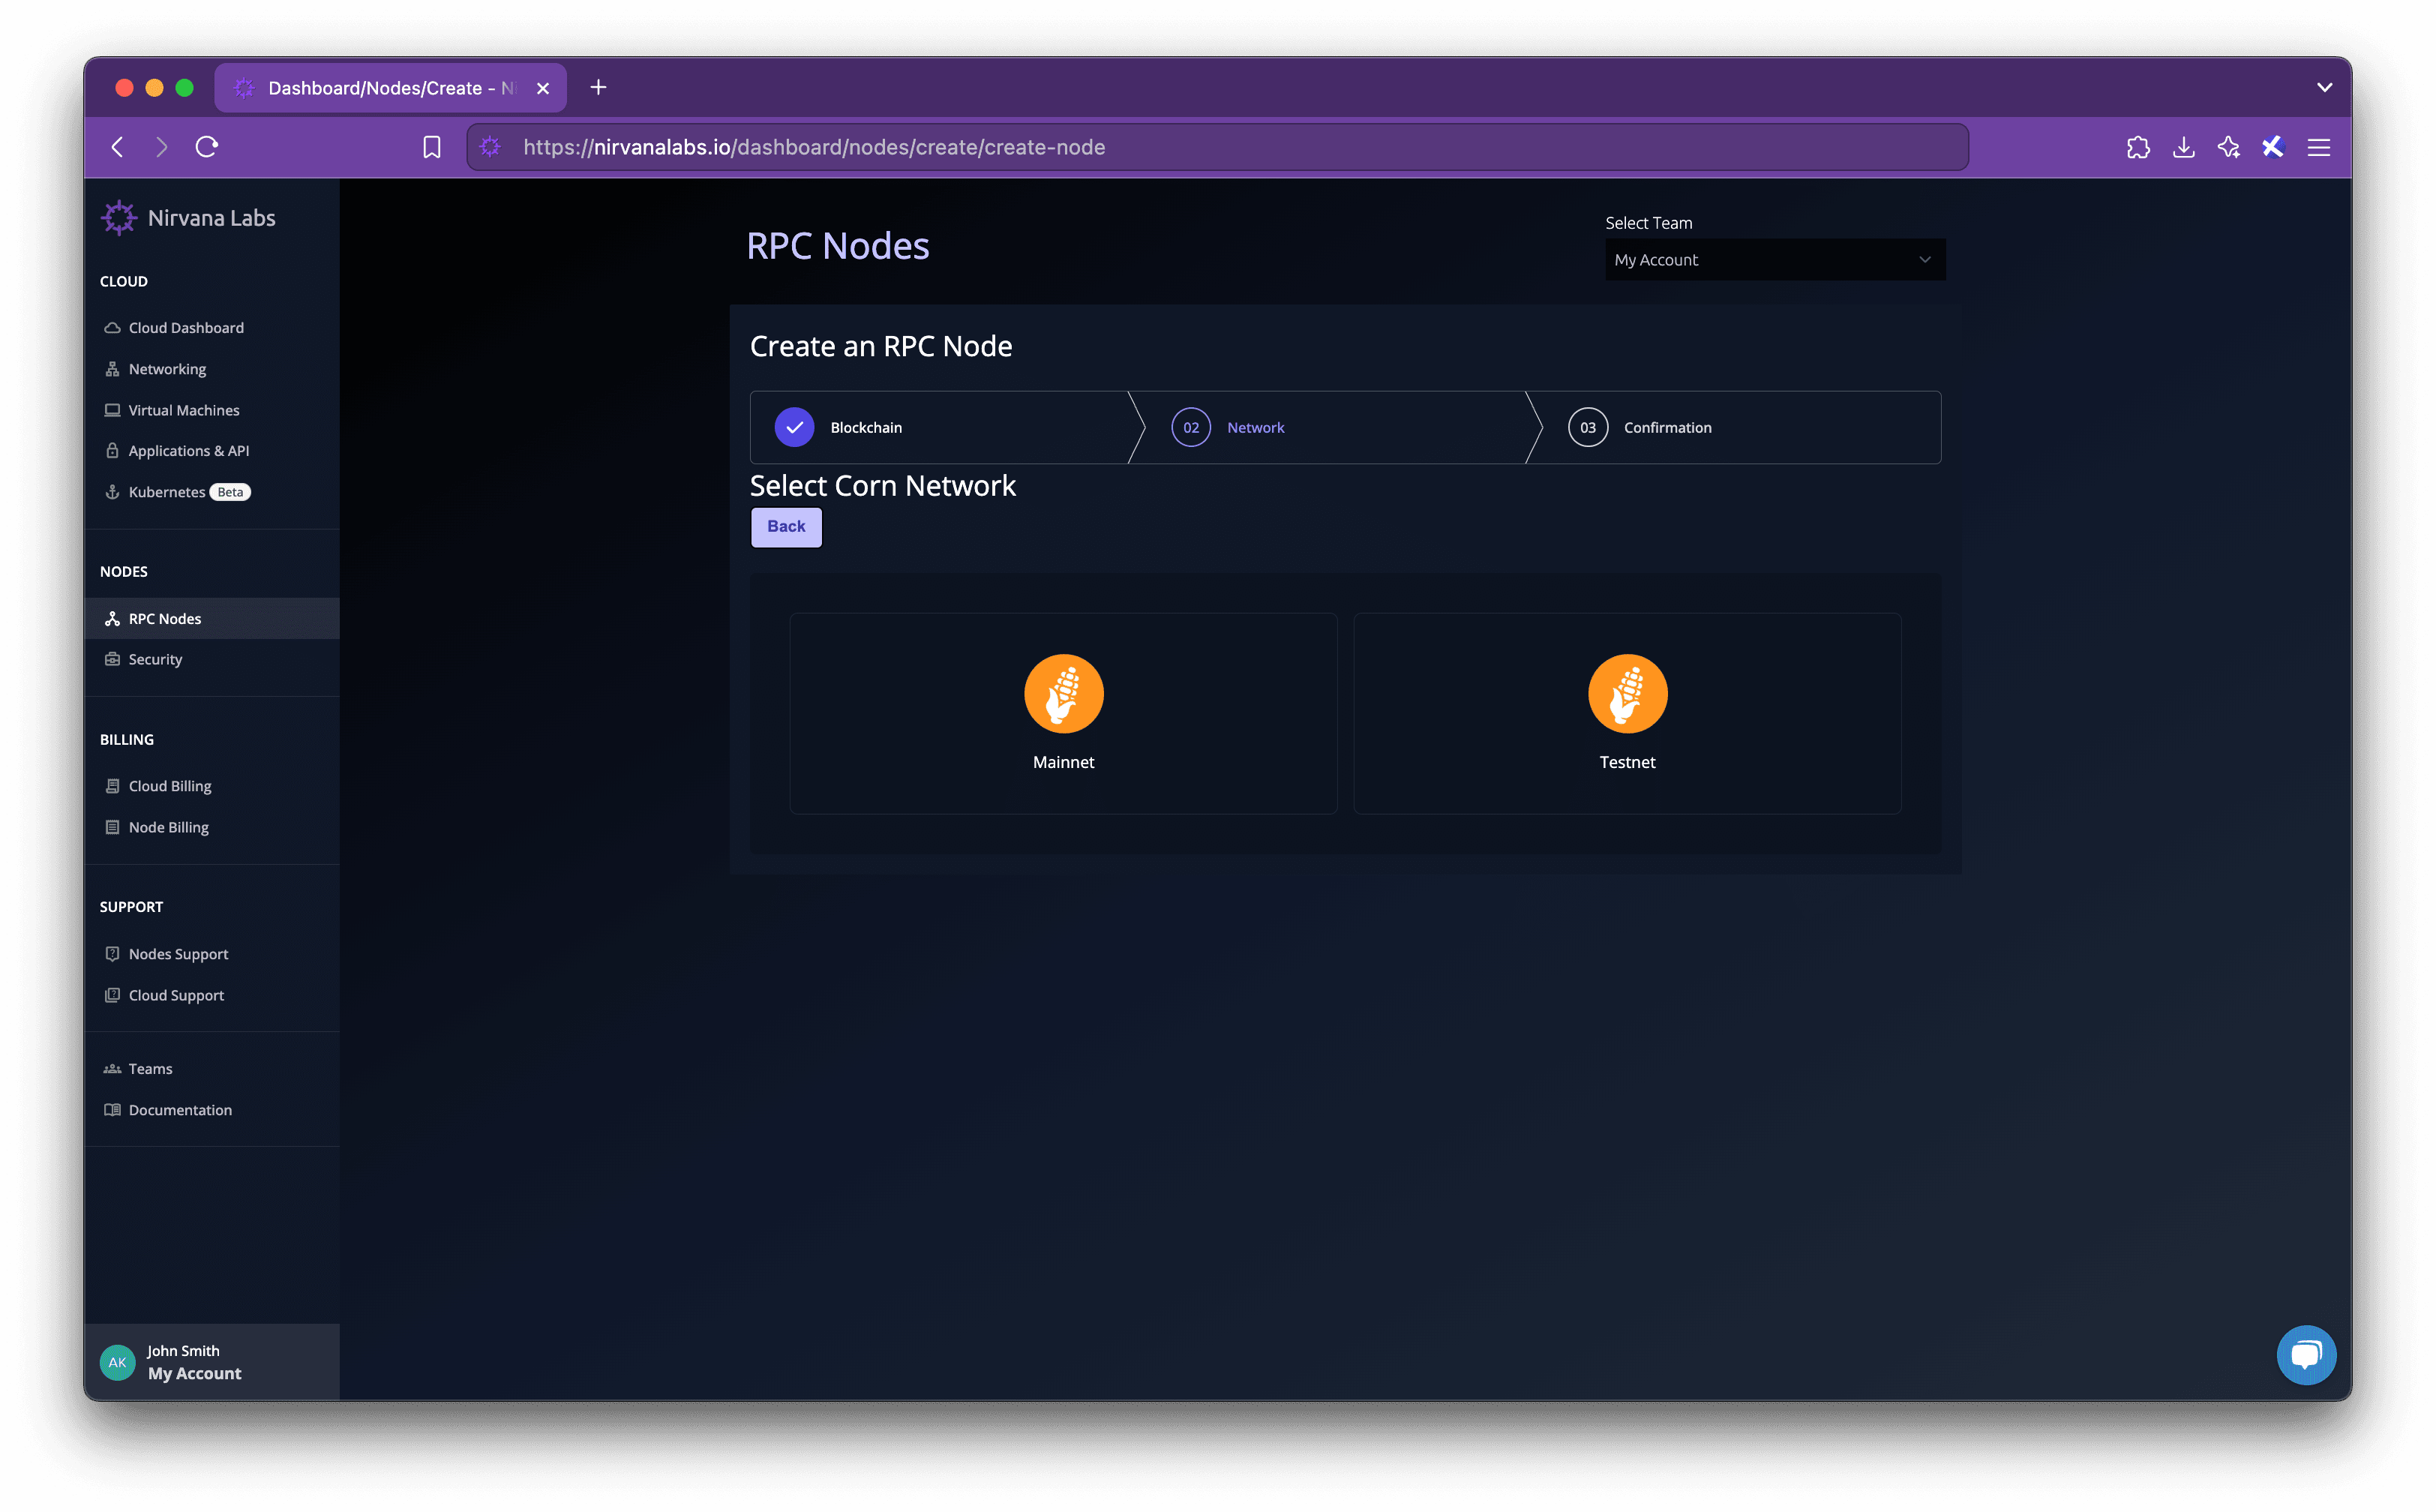Expand the Select Team dropdown
The height and width of the screenshot is (1512, 2436).
[1774, 260]
